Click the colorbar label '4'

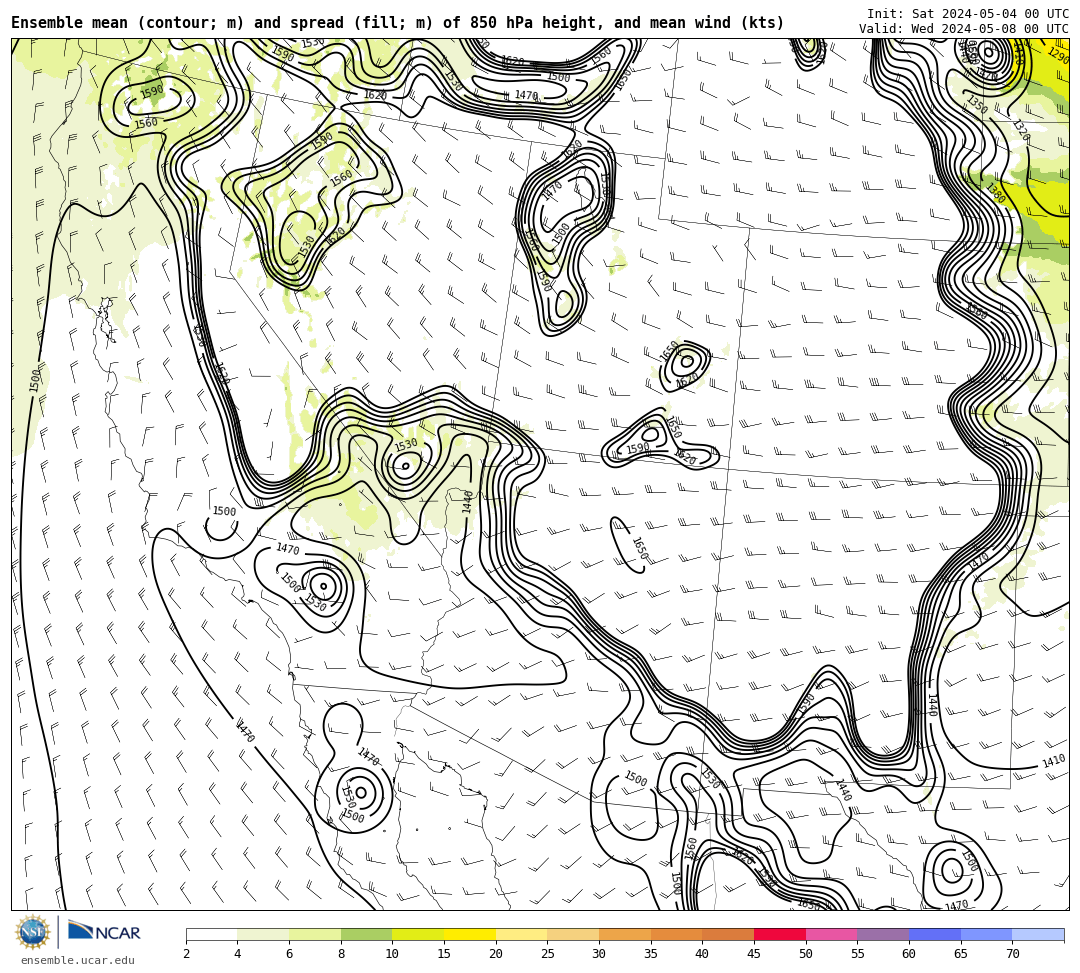pos(238,954)
